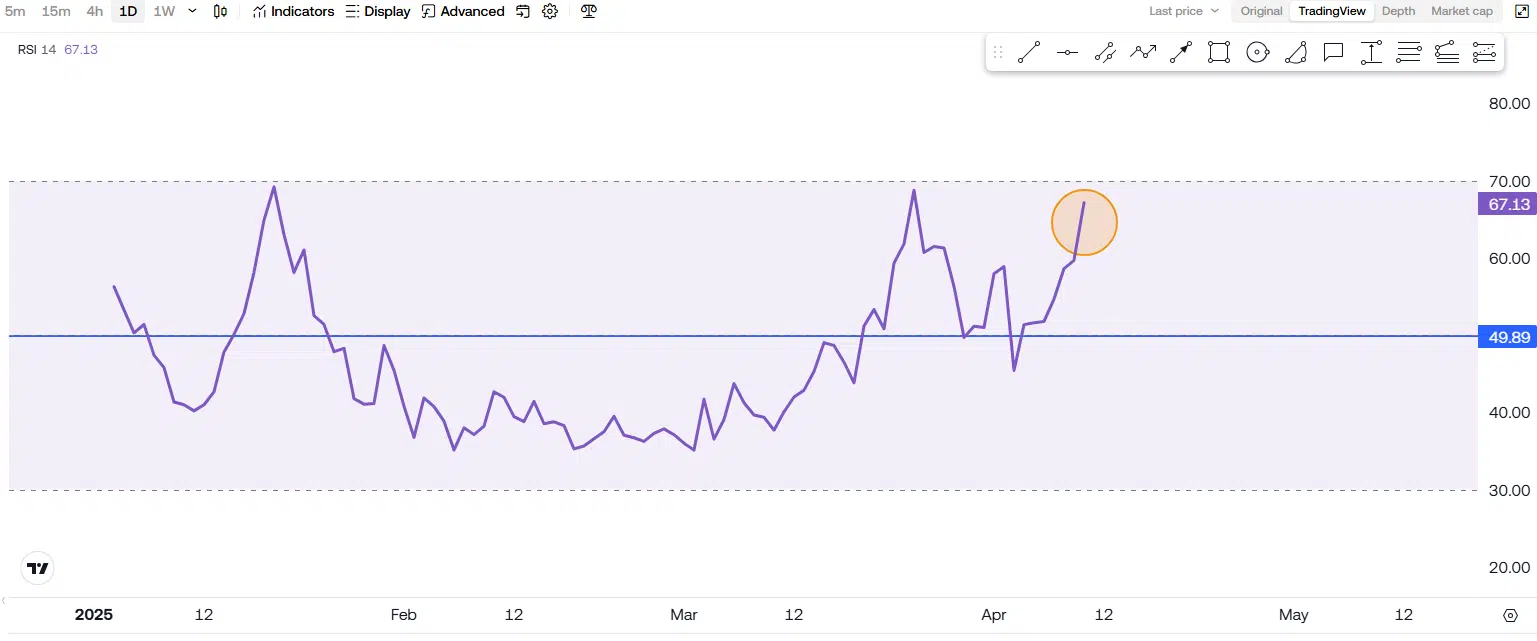Select the circle shape tool
Image resolution: width=1537 pixels, height=641 pixels.
click(x=1257, y=53)
